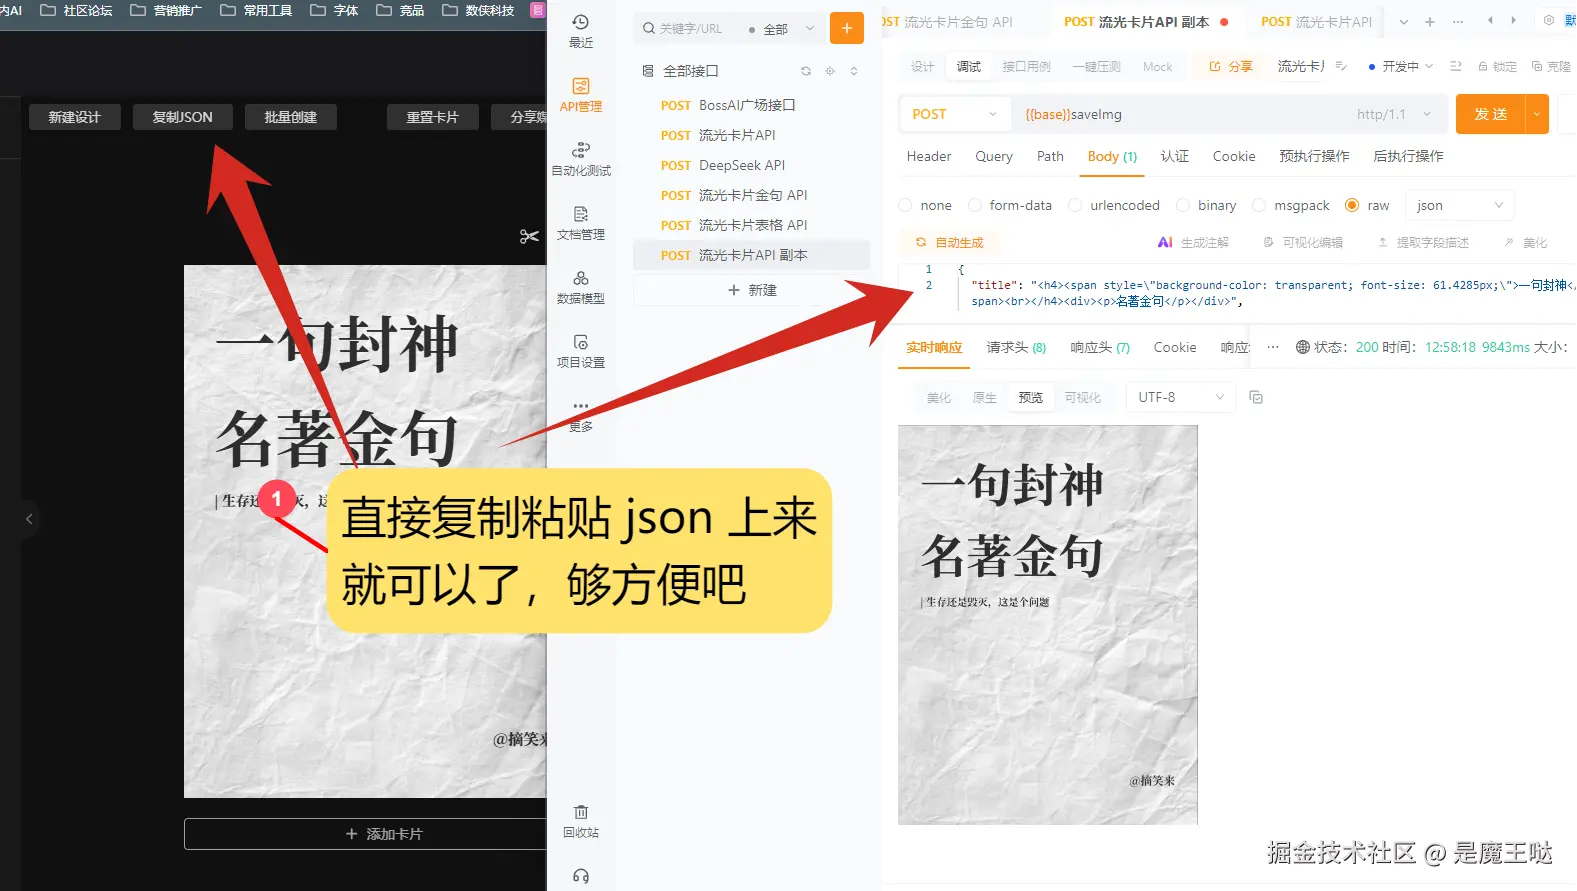
Task: Click the edit name icon beside 流光卡片
Action: (1341, 66)
